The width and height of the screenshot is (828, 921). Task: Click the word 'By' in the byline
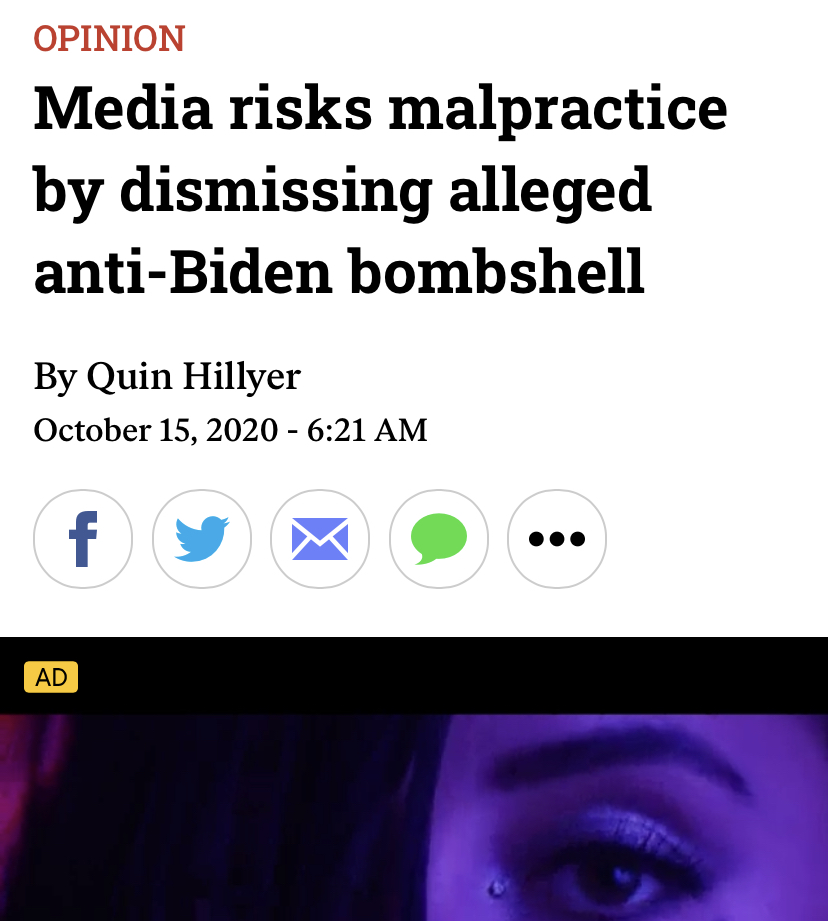coord(55,377)
